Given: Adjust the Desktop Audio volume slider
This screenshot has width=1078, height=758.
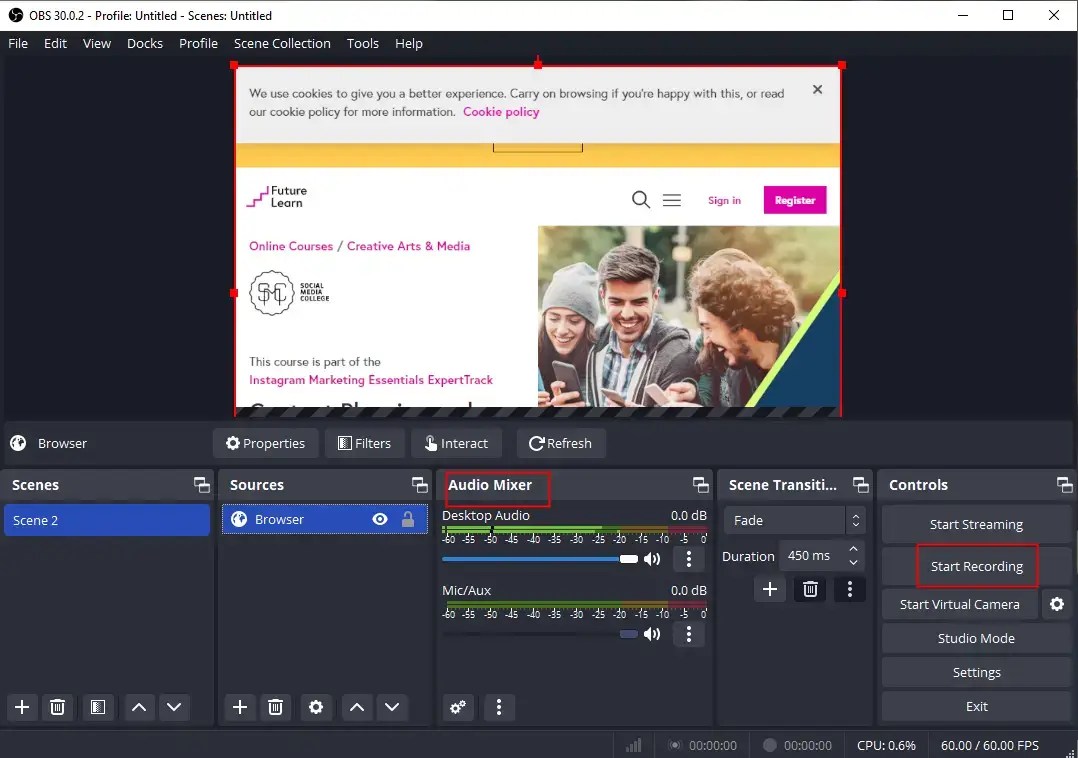Looking at the screenshot, I should 630,558.
